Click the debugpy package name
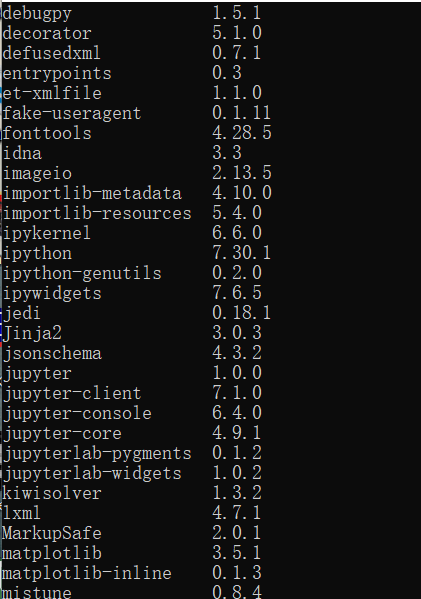Viewport: 421px width, 599px height. point(37,14)
